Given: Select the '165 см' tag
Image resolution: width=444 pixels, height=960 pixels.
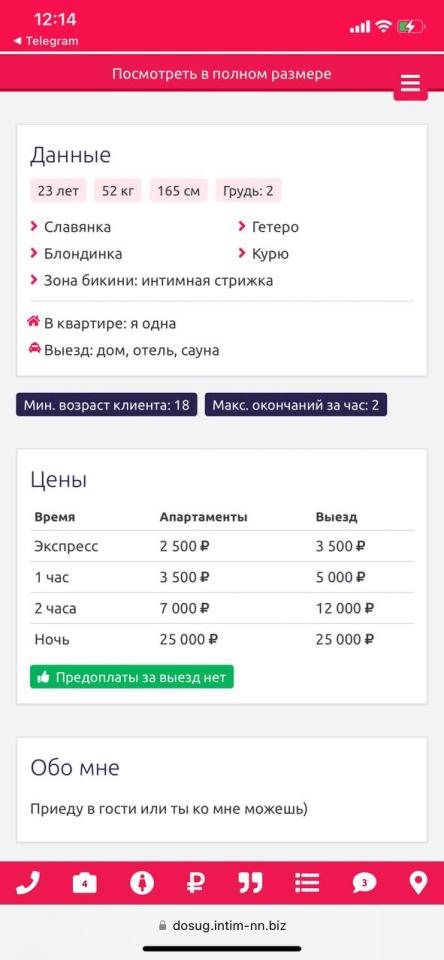Looking at the screenshot, I should point(179,190).
